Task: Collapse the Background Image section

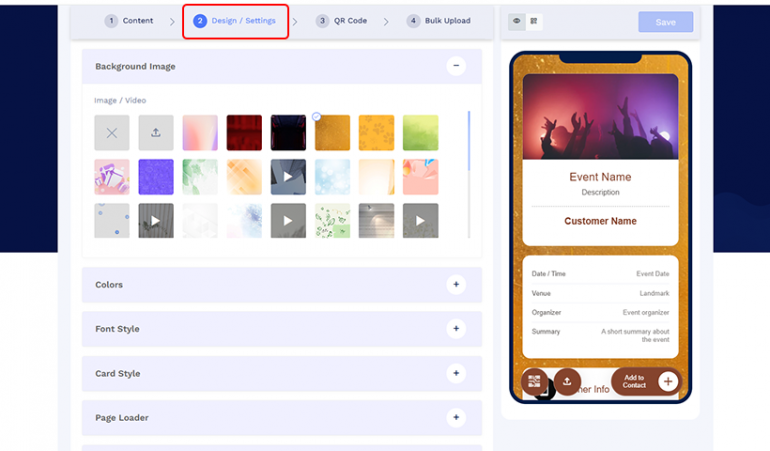Action: coord(456,66)
